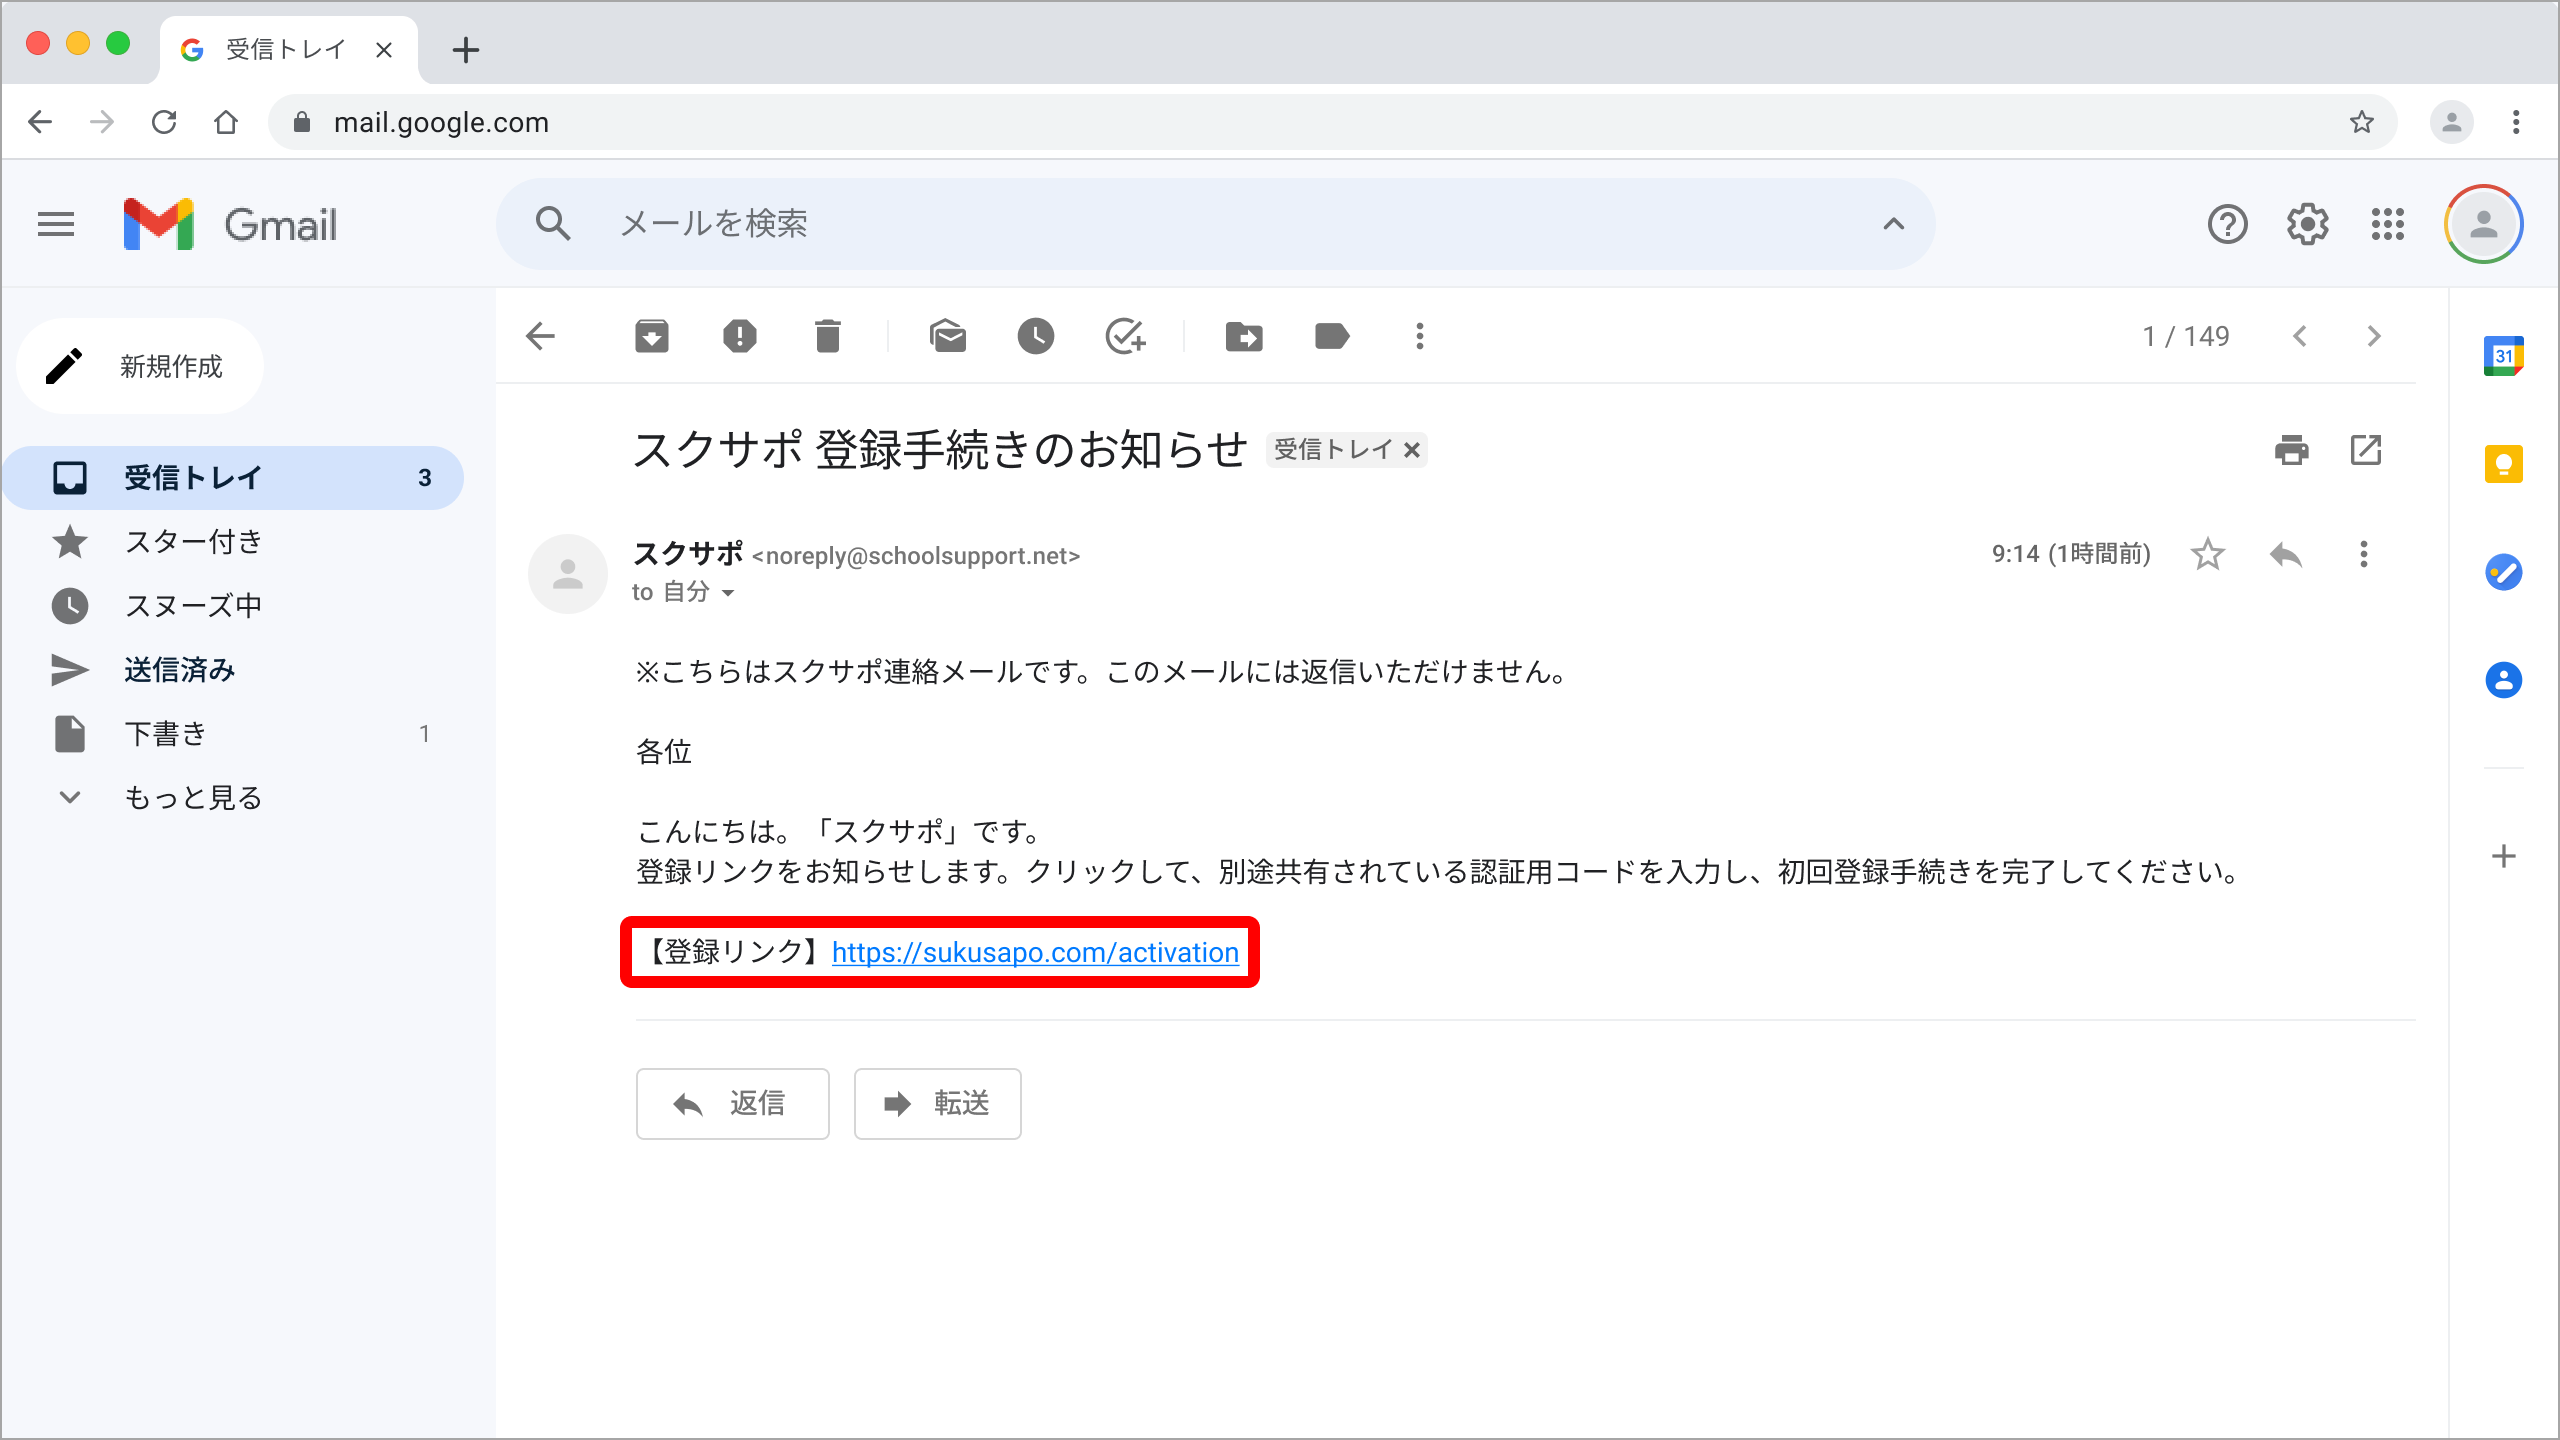The height and width of the screenshot is (1440, 2560).
Task: Open スヌーズ中 folder
Action: 234,606
